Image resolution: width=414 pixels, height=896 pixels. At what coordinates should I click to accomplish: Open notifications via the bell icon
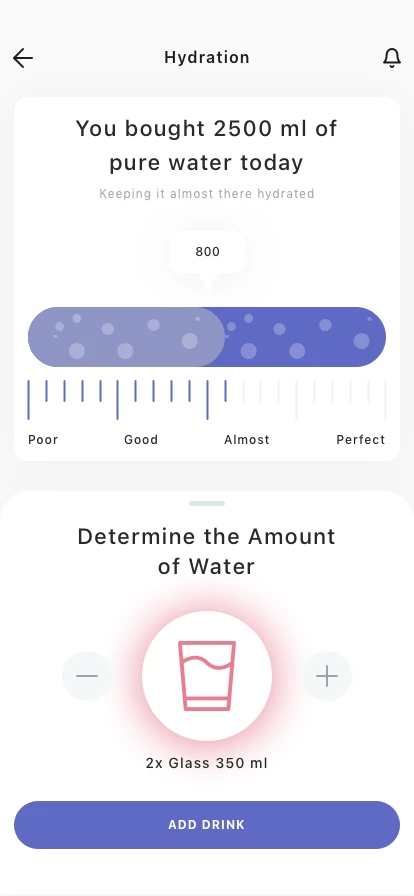coord(392,58)
